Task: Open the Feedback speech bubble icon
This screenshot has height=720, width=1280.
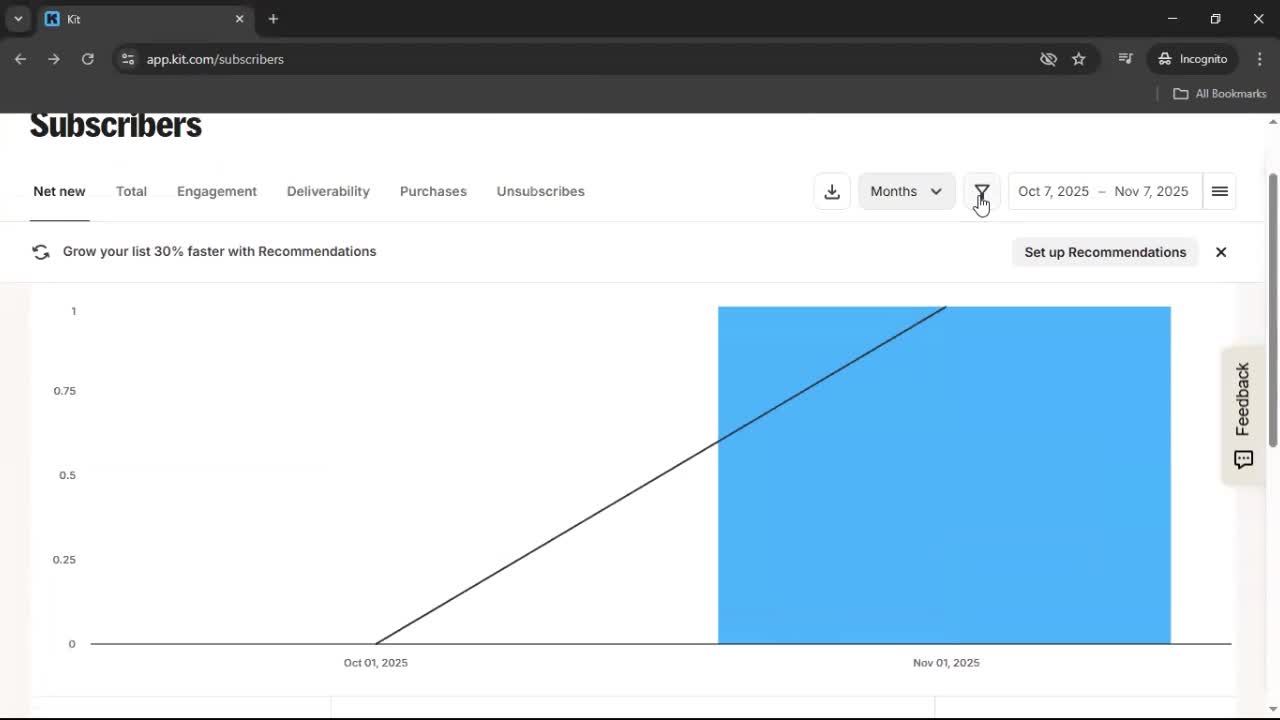Action: pyautogui.click(x=1243, y=459)
